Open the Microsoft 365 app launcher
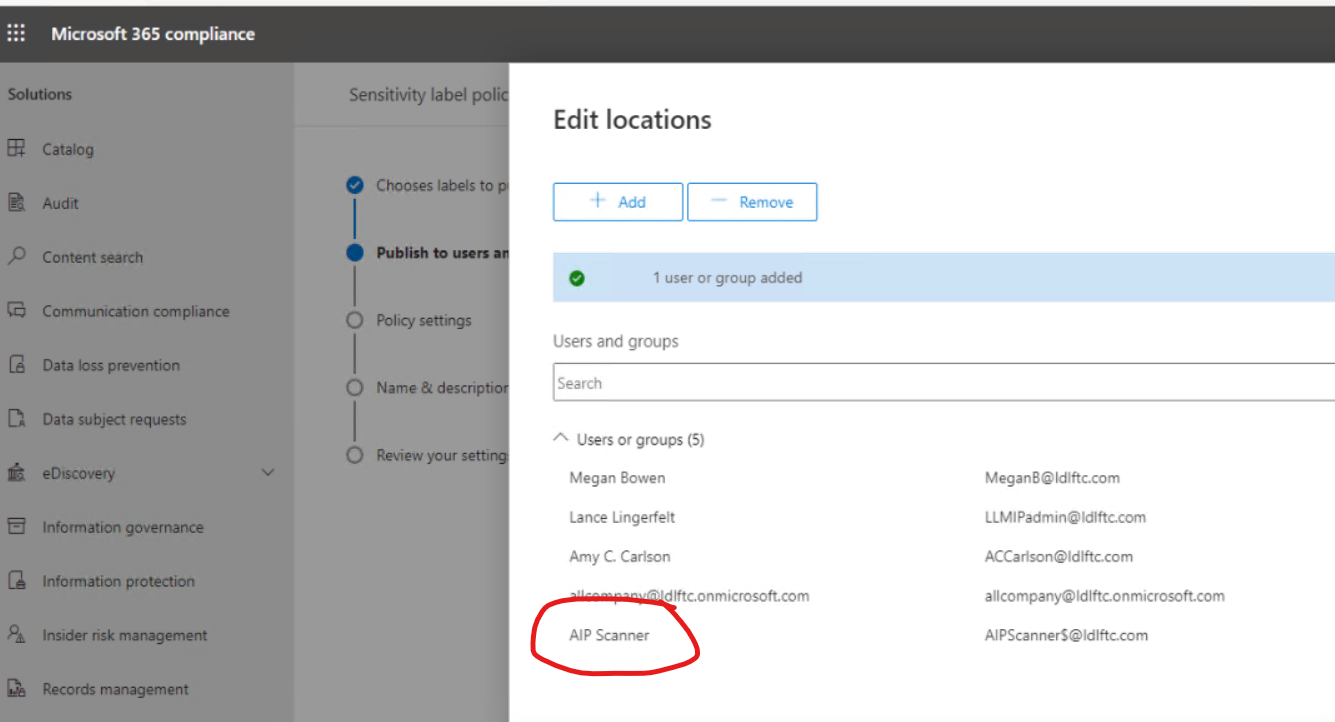Viewport: 1335px width, 722px height. pos(16,32)
